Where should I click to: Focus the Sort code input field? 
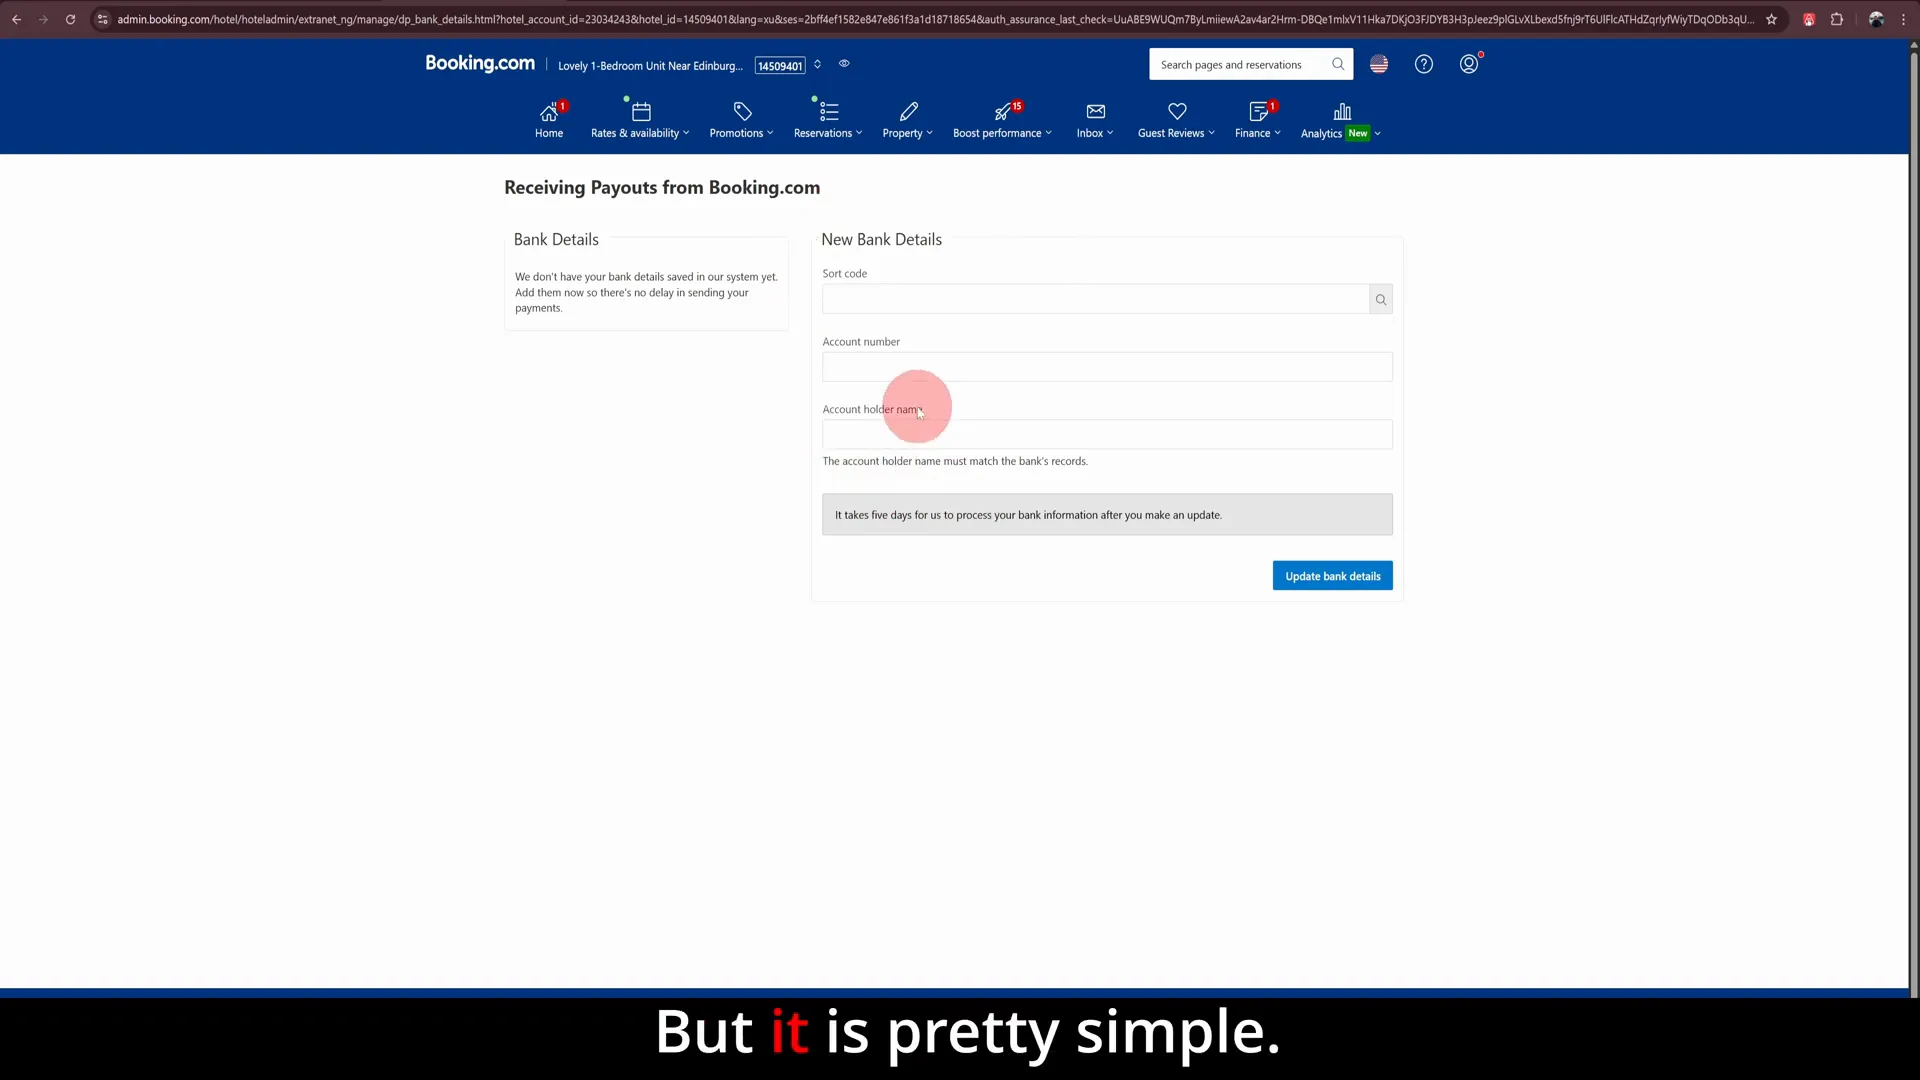click(x=1095, y=299)
